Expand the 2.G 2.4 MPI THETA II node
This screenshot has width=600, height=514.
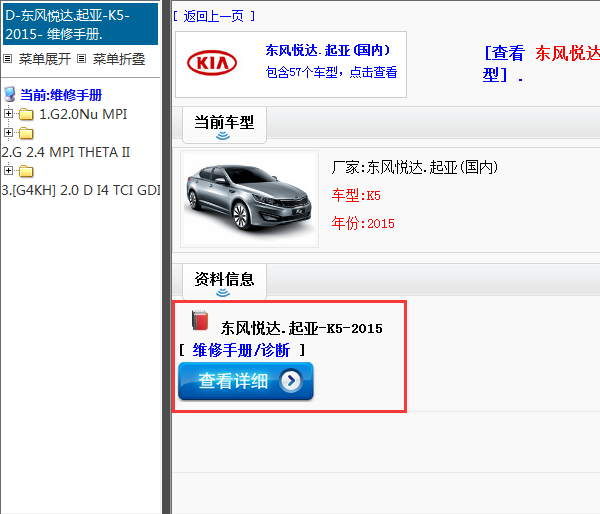pos(8,132)
